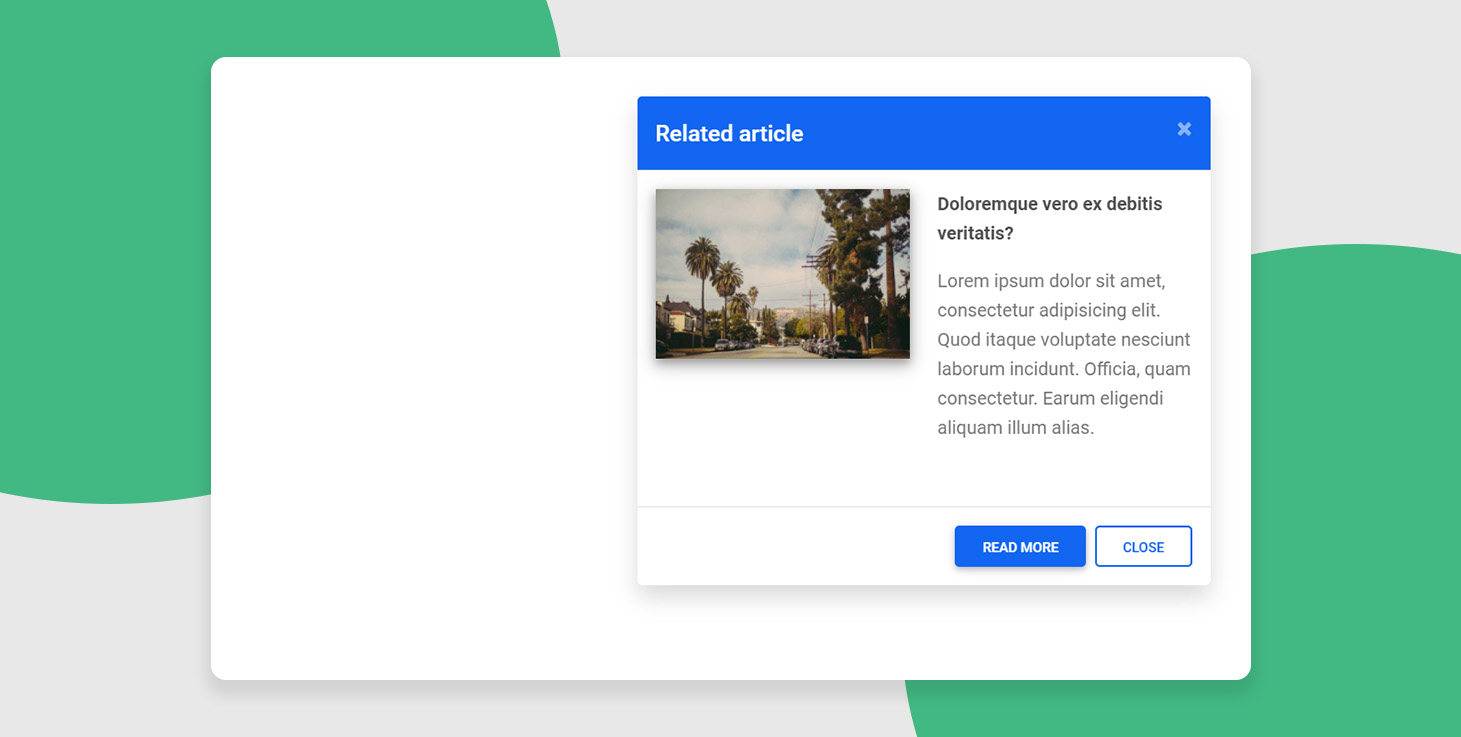Click the X icon in the modal header
The height and width of the screenshot is (737, 1461).
(1184, 129)
